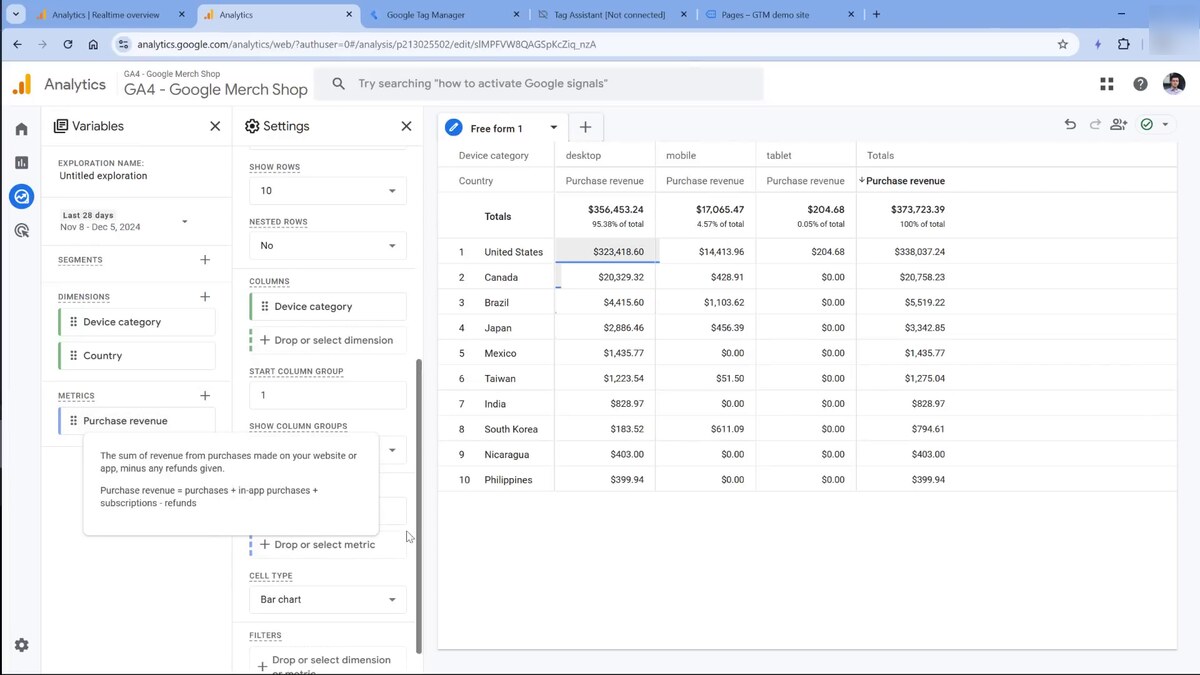The width and height of the screenshot is (1200, 675).
Task: Open the Reports icon in left navigation
Action: point(21,163)
